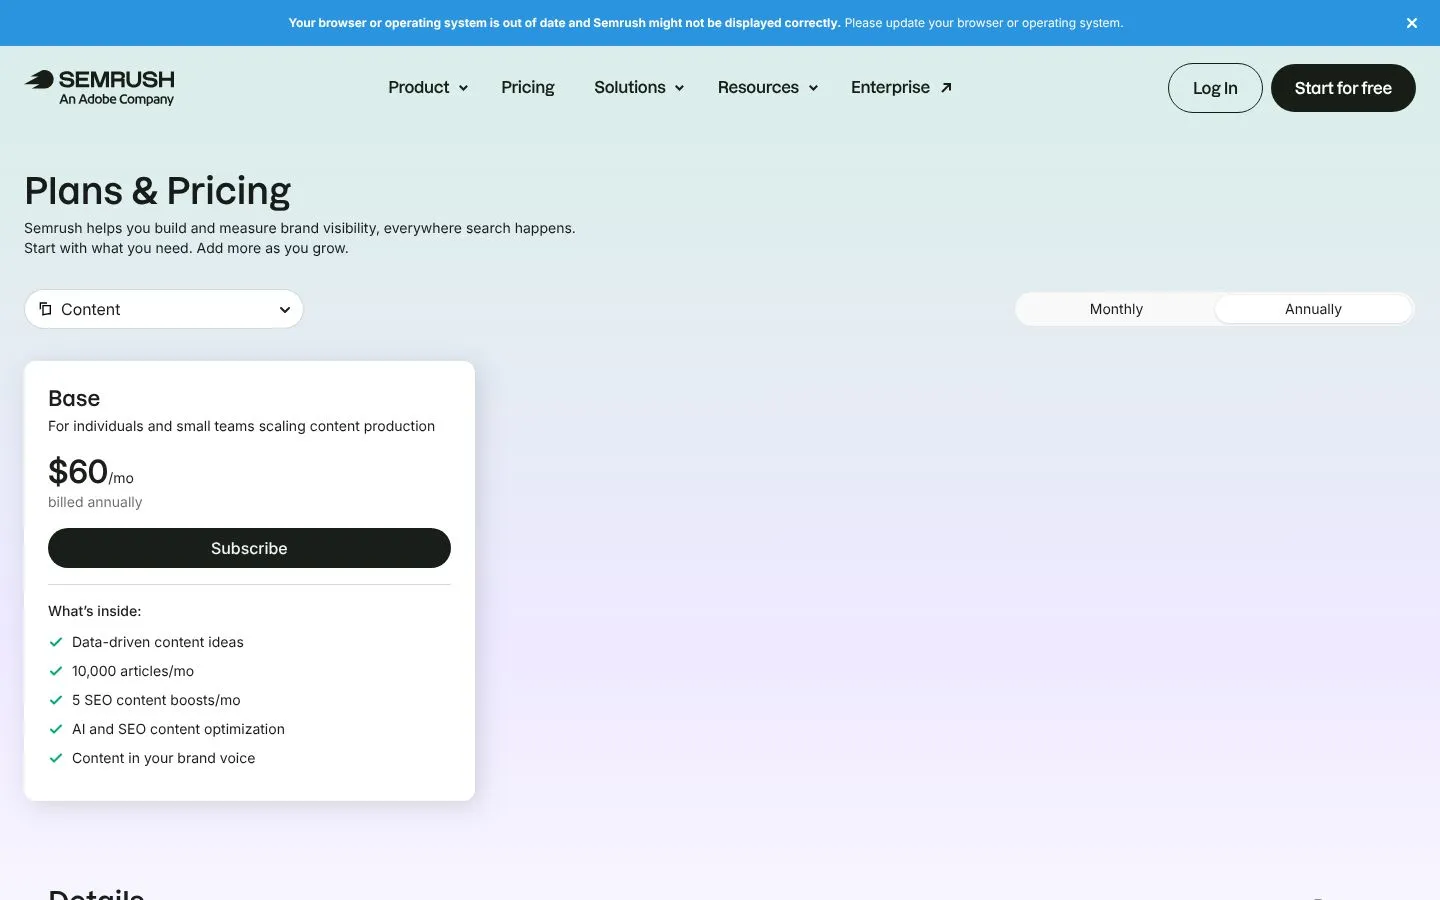Expand the Solutions menu
The image size is (1440, 900).
click(639, 88)
